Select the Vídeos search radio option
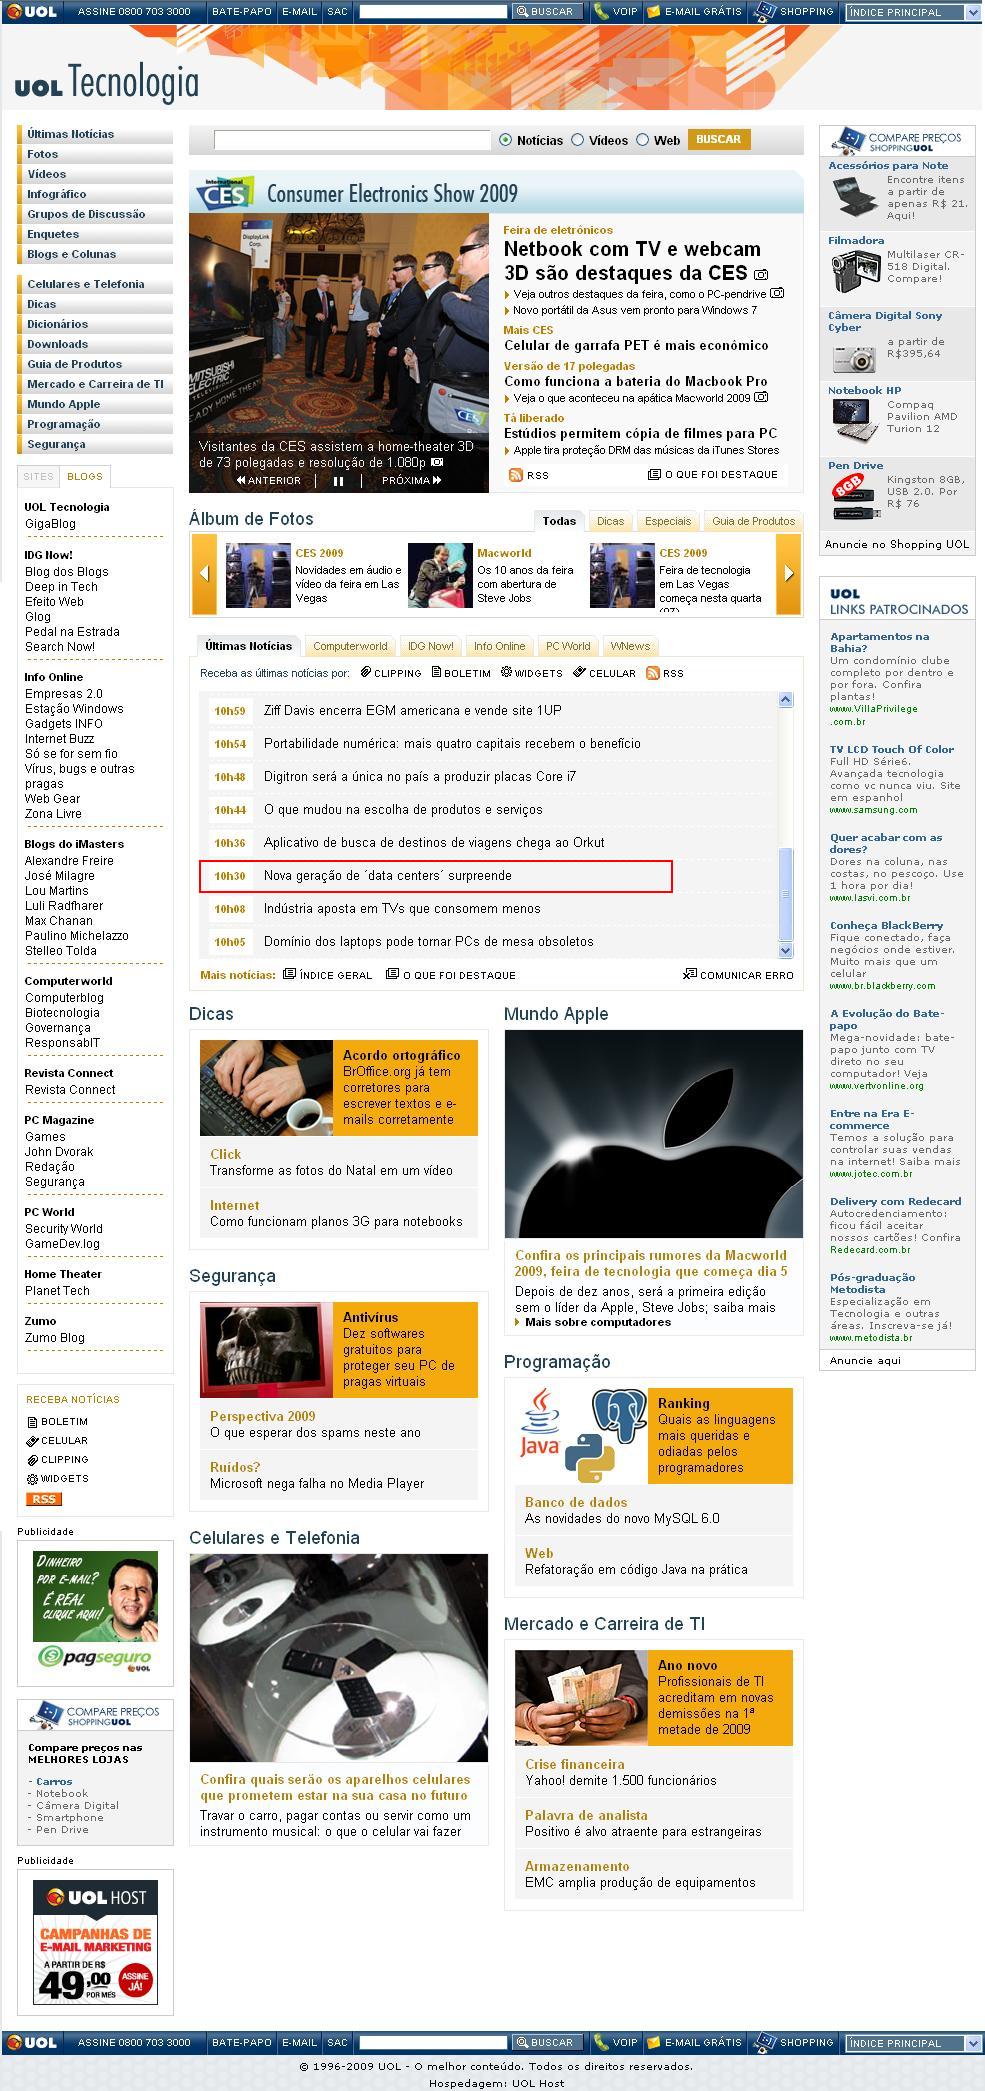 [577, 140]
